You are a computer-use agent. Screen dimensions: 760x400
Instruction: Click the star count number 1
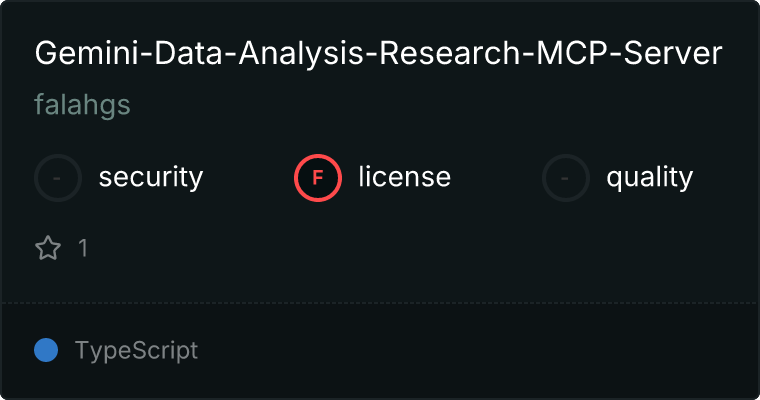(83, 248)
